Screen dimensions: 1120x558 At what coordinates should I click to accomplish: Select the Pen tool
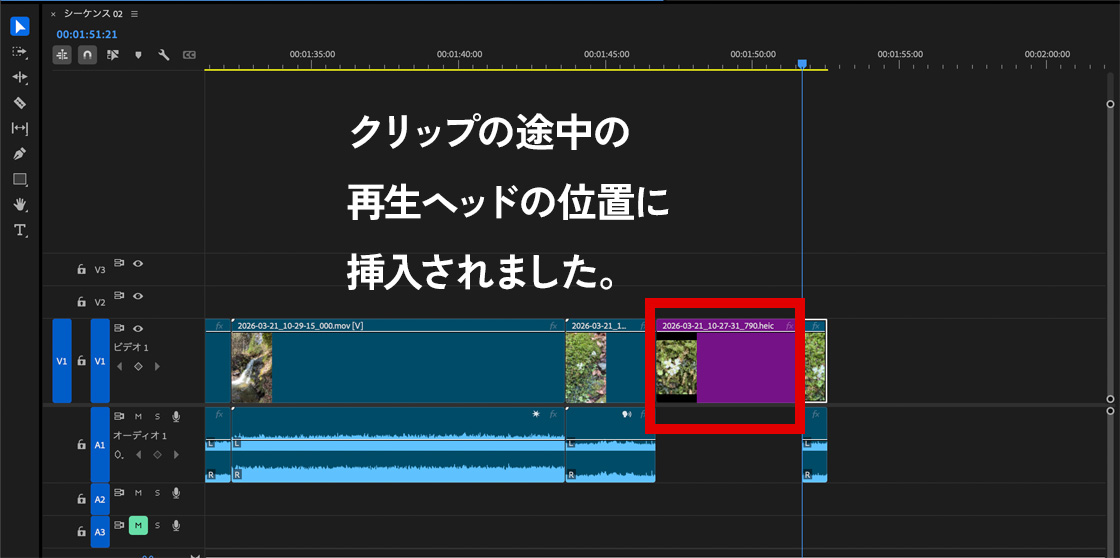coord(20,154)
